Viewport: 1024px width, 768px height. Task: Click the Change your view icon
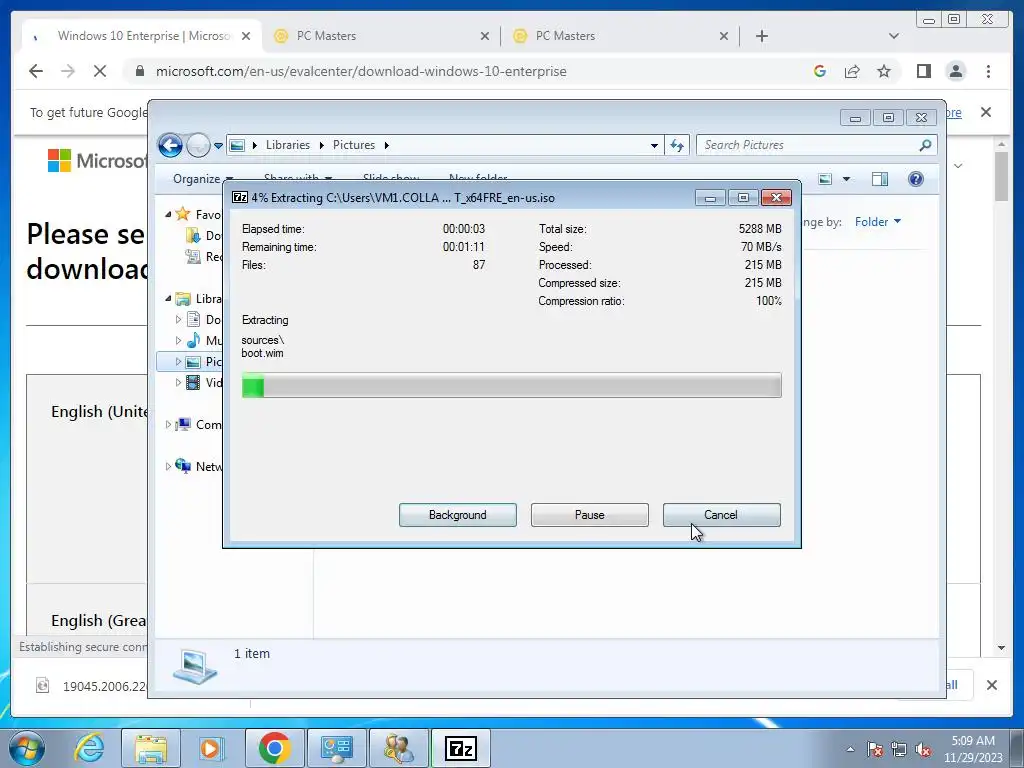pos(825,179)
